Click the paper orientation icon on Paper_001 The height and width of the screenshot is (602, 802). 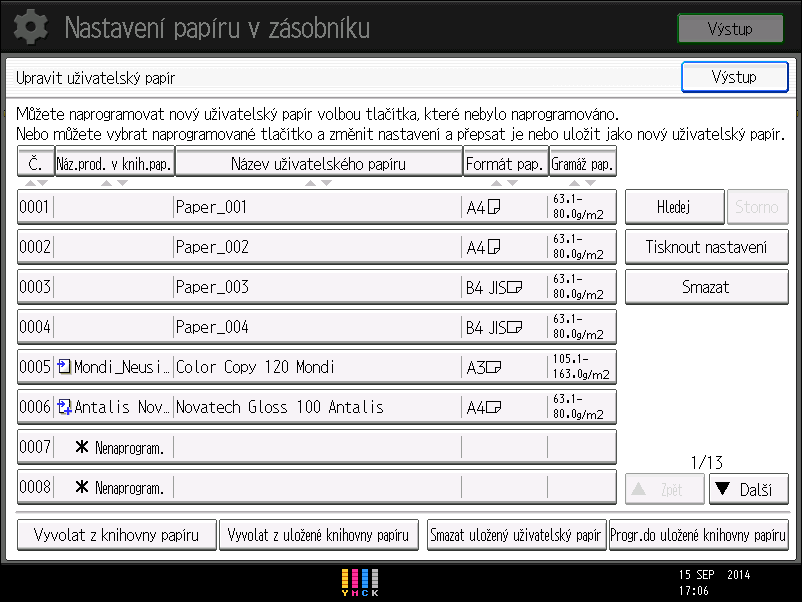[494, 207]
